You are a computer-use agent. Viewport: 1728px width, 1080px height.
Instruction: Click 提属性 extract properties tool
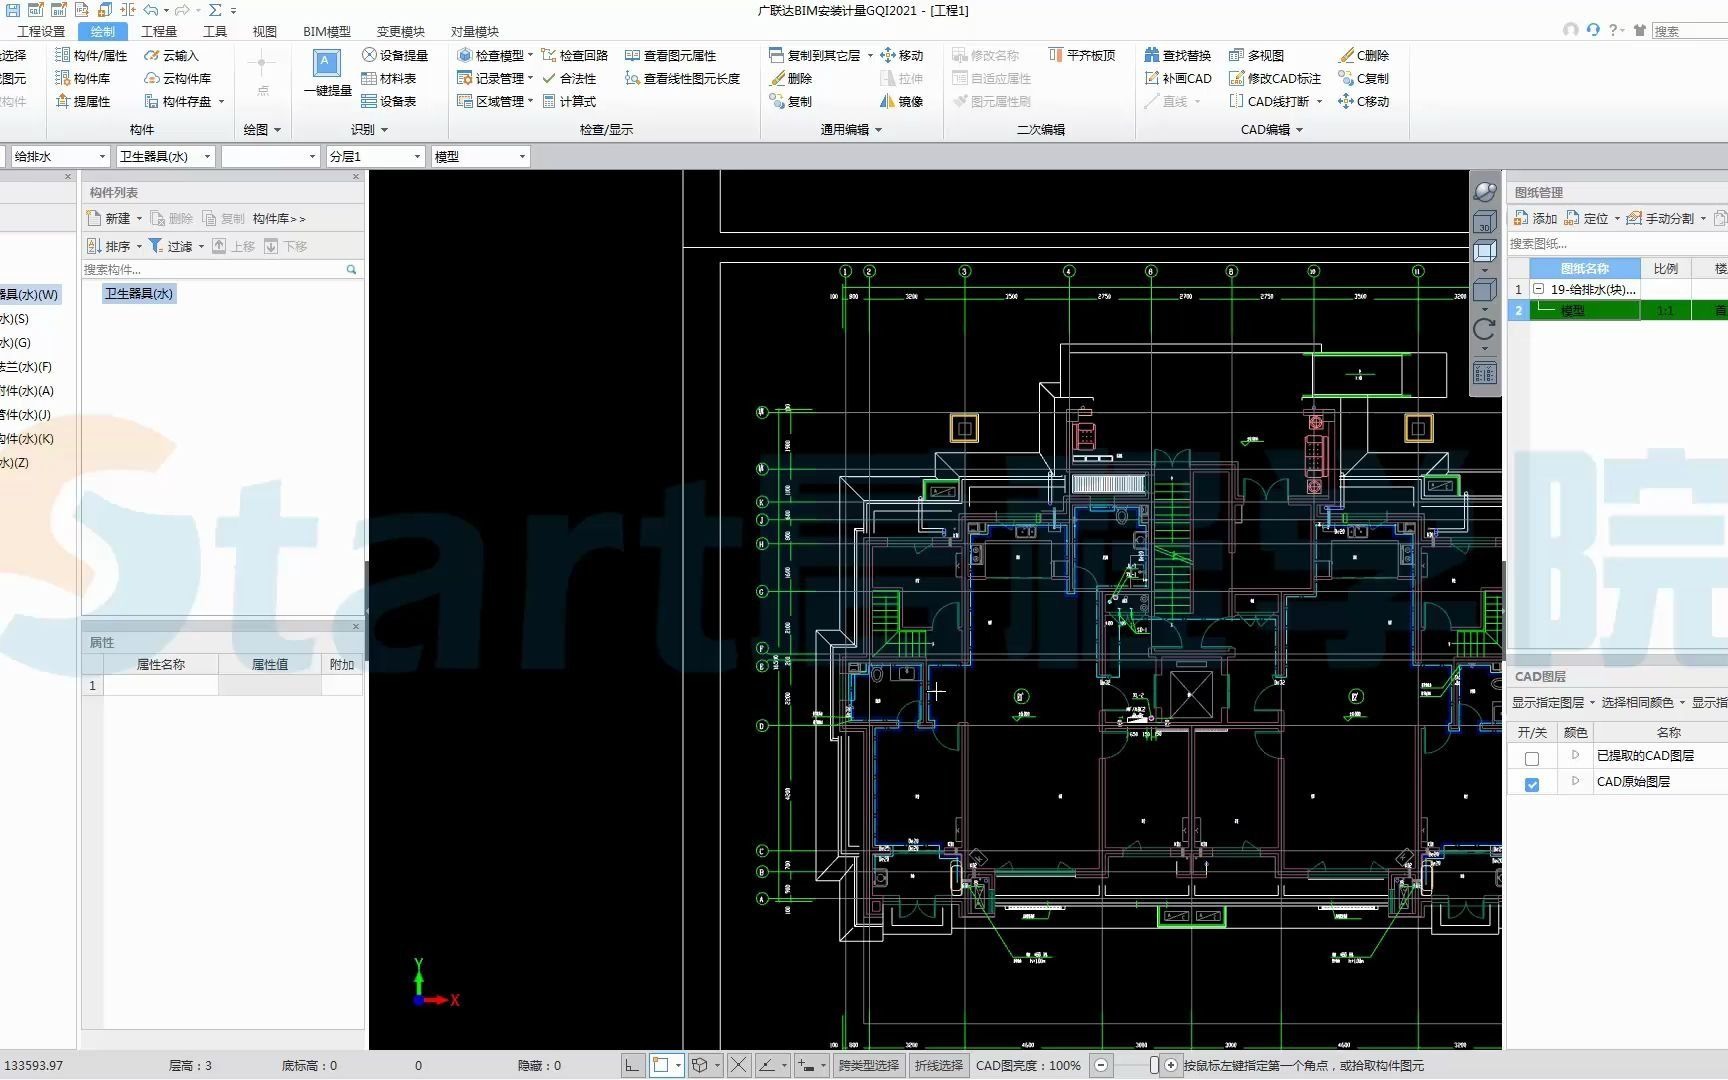coord(82,101)
